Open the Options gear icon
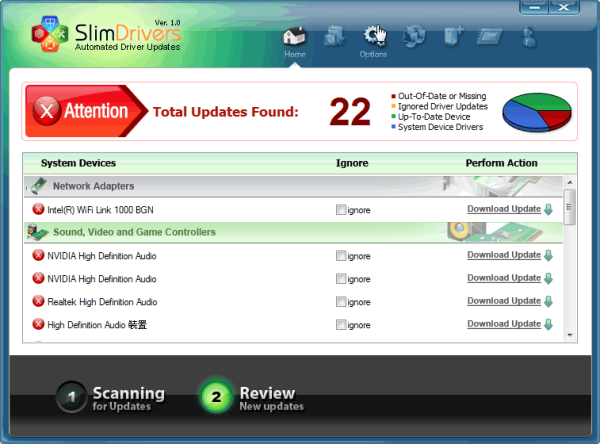This screenshot has height=444, width=600. click(x=373, y=36)
